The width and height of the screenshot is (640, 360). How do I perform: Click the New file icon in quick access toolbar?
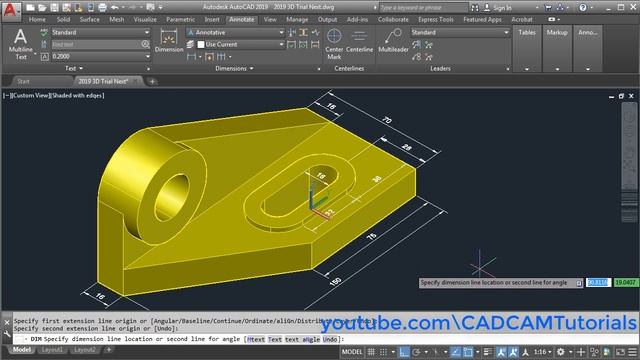(x=30, y=7)
